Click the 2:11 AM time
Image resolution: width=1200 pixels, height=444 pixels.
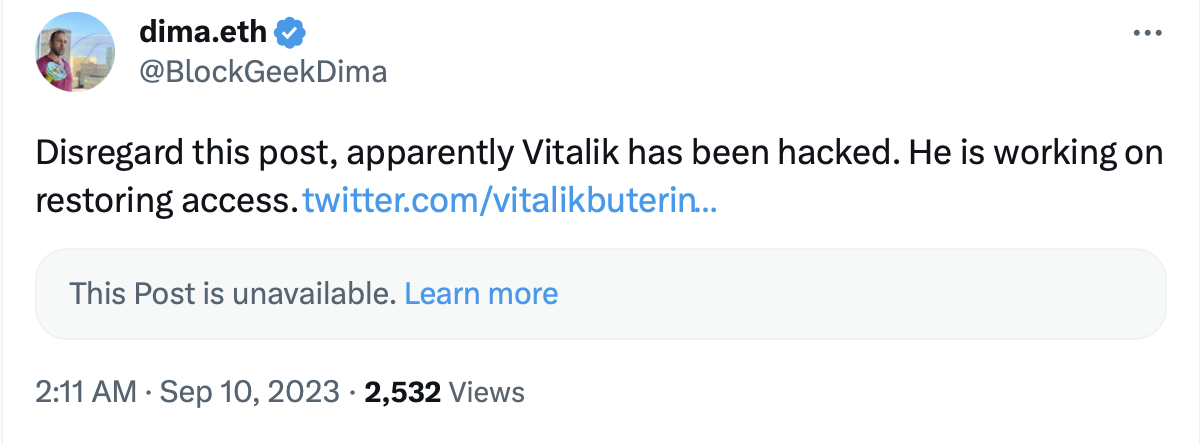(85, 392)
